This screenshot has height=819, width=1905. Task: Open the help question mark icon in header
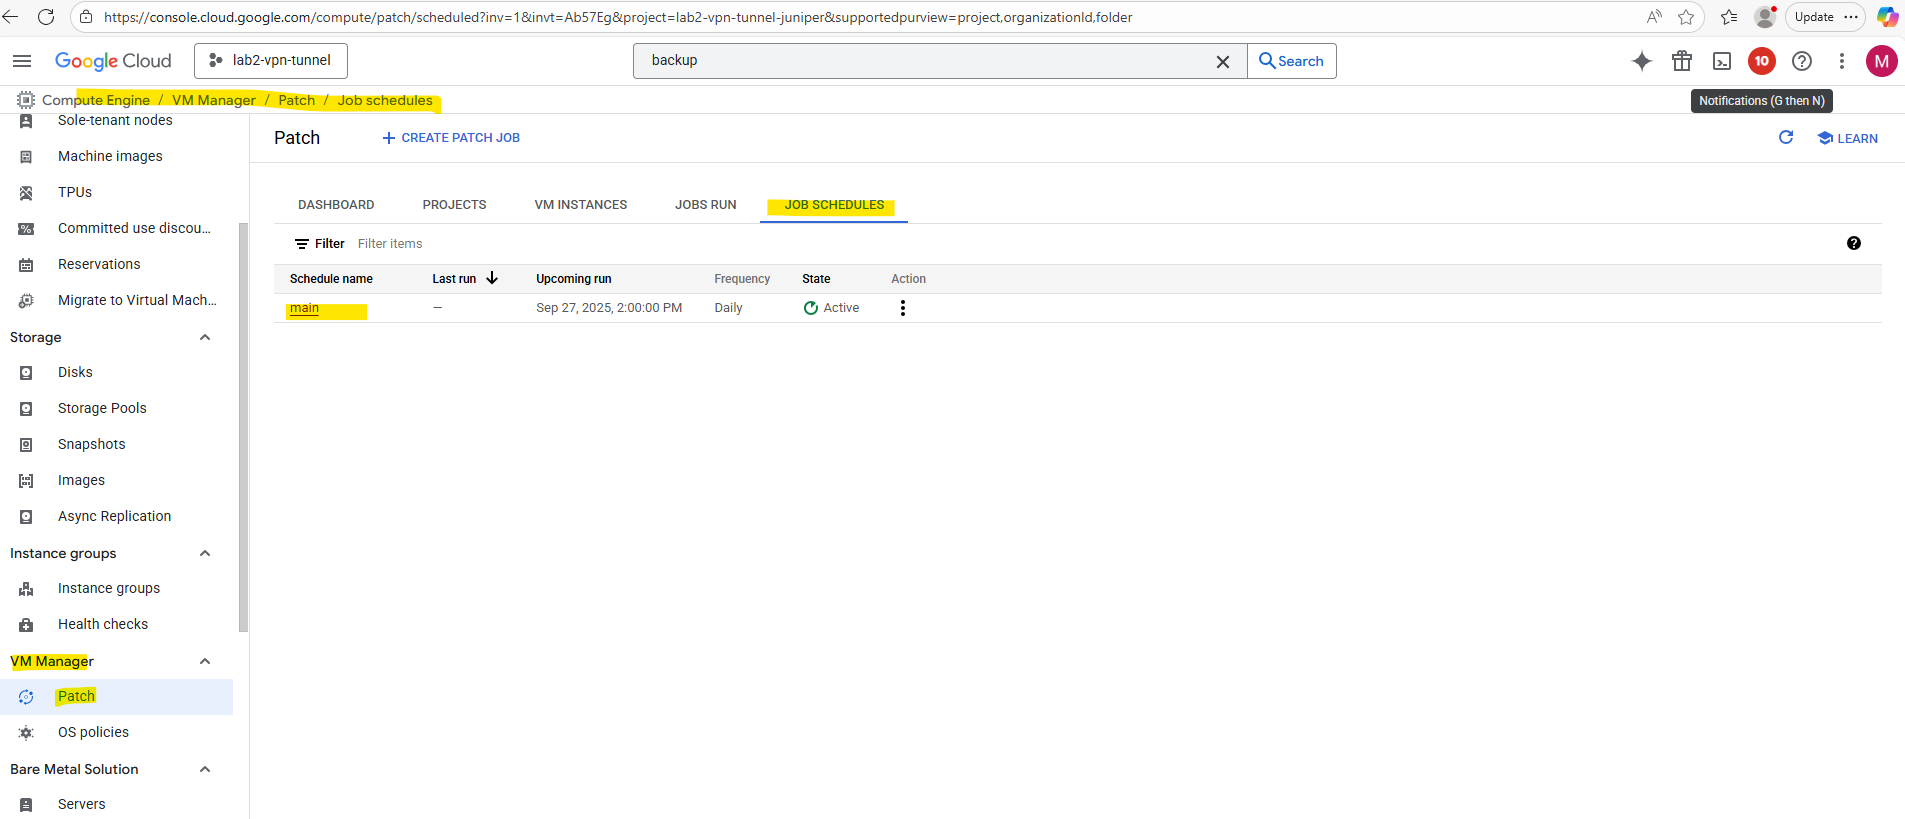point(1801,61)
